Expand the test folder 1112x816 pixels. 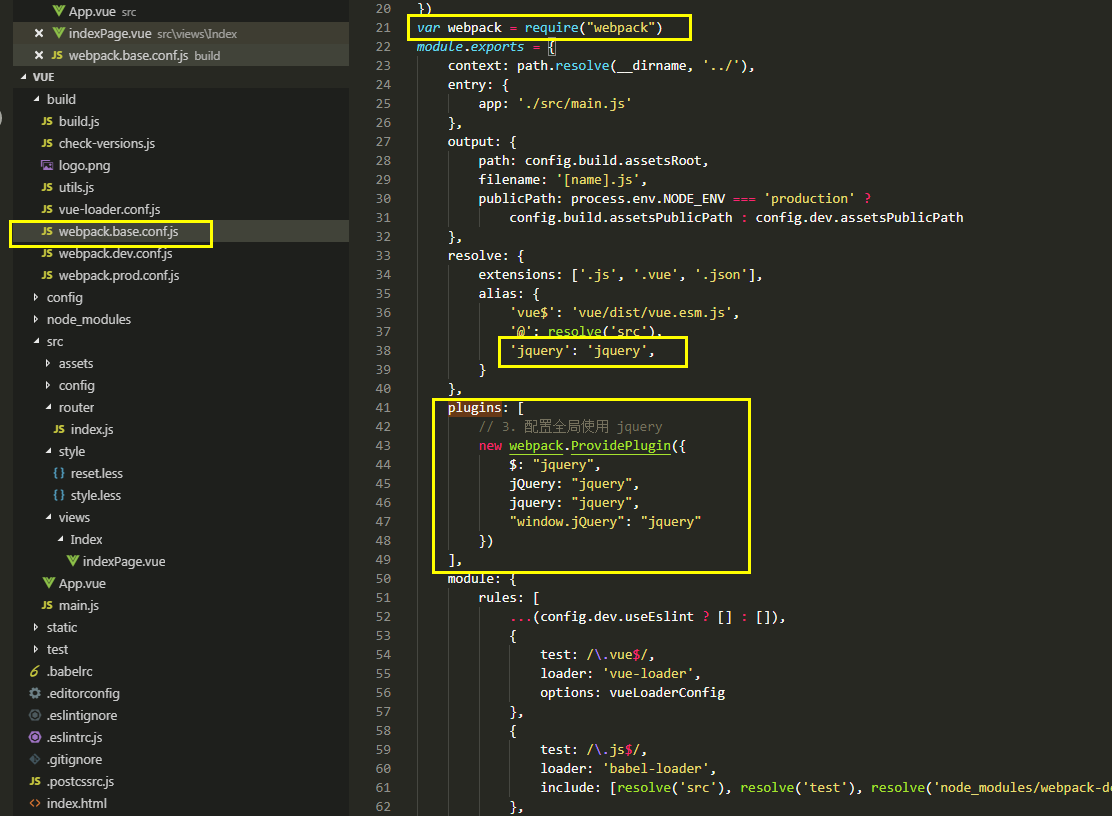36,649
